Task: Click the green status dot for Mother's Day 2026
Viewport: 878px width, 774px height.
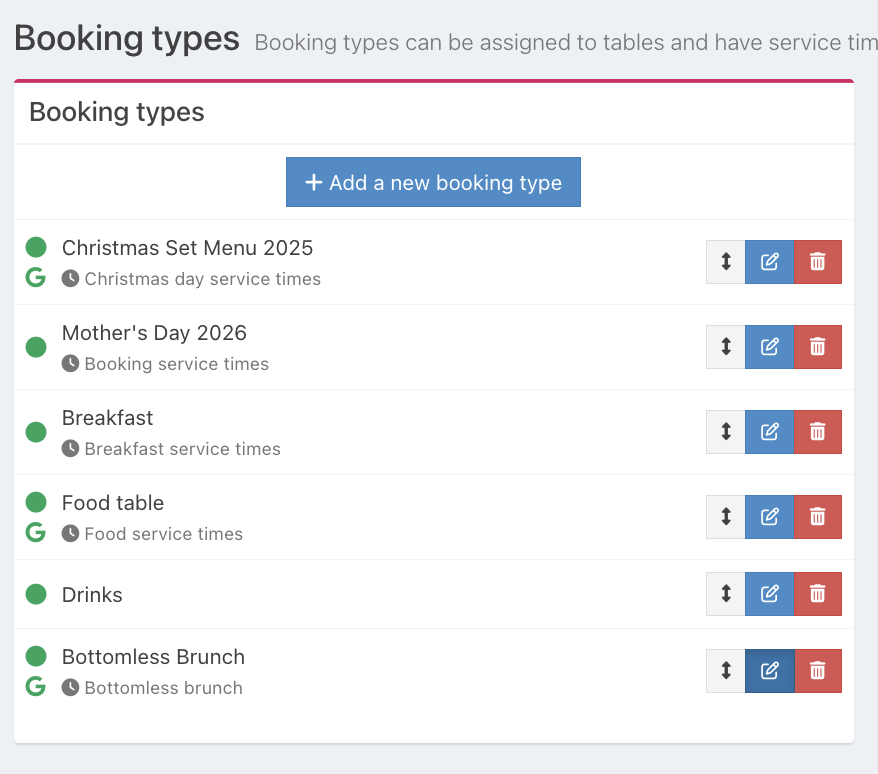Action: (x=36, y=347)
